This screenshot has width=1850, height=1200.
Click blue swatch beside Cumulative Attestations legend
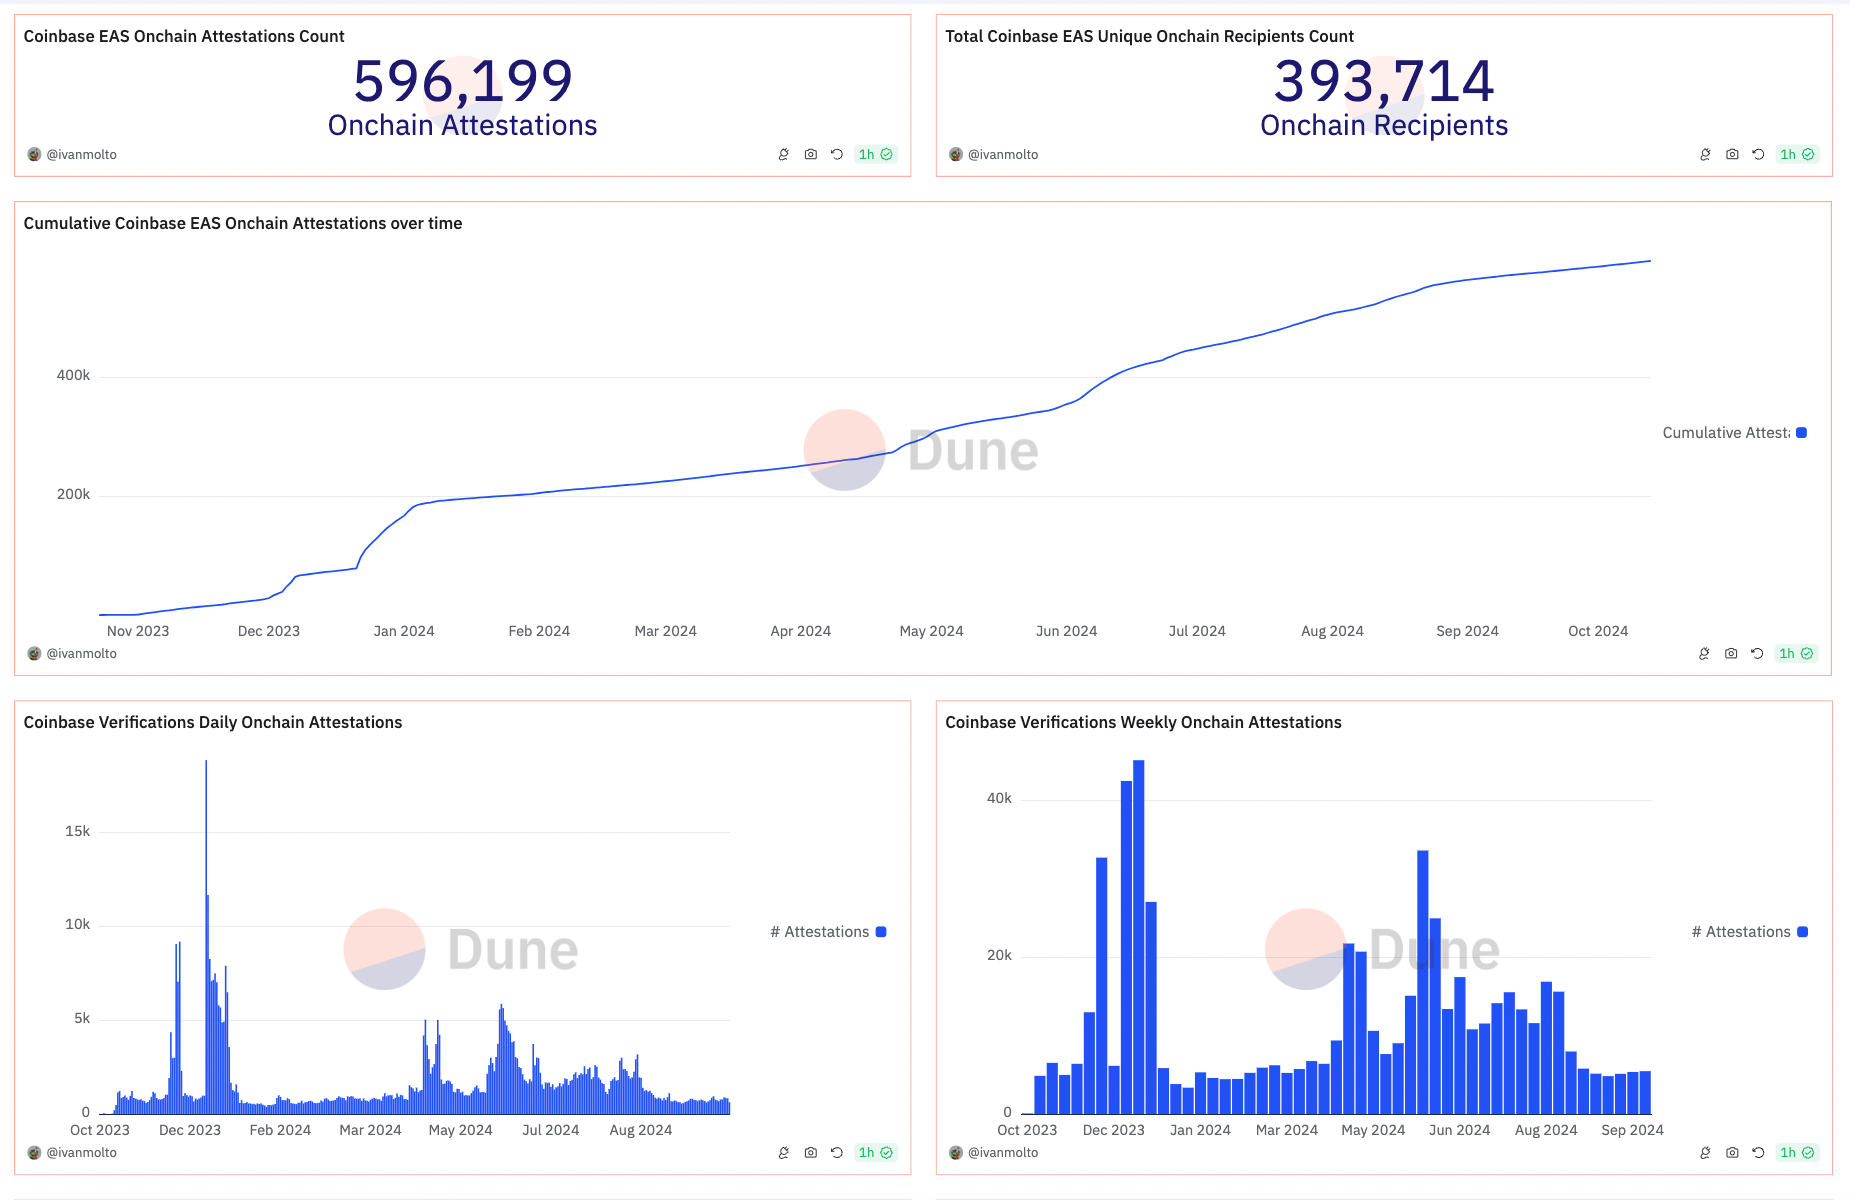pyautogui.click(x=1801, y=433)
